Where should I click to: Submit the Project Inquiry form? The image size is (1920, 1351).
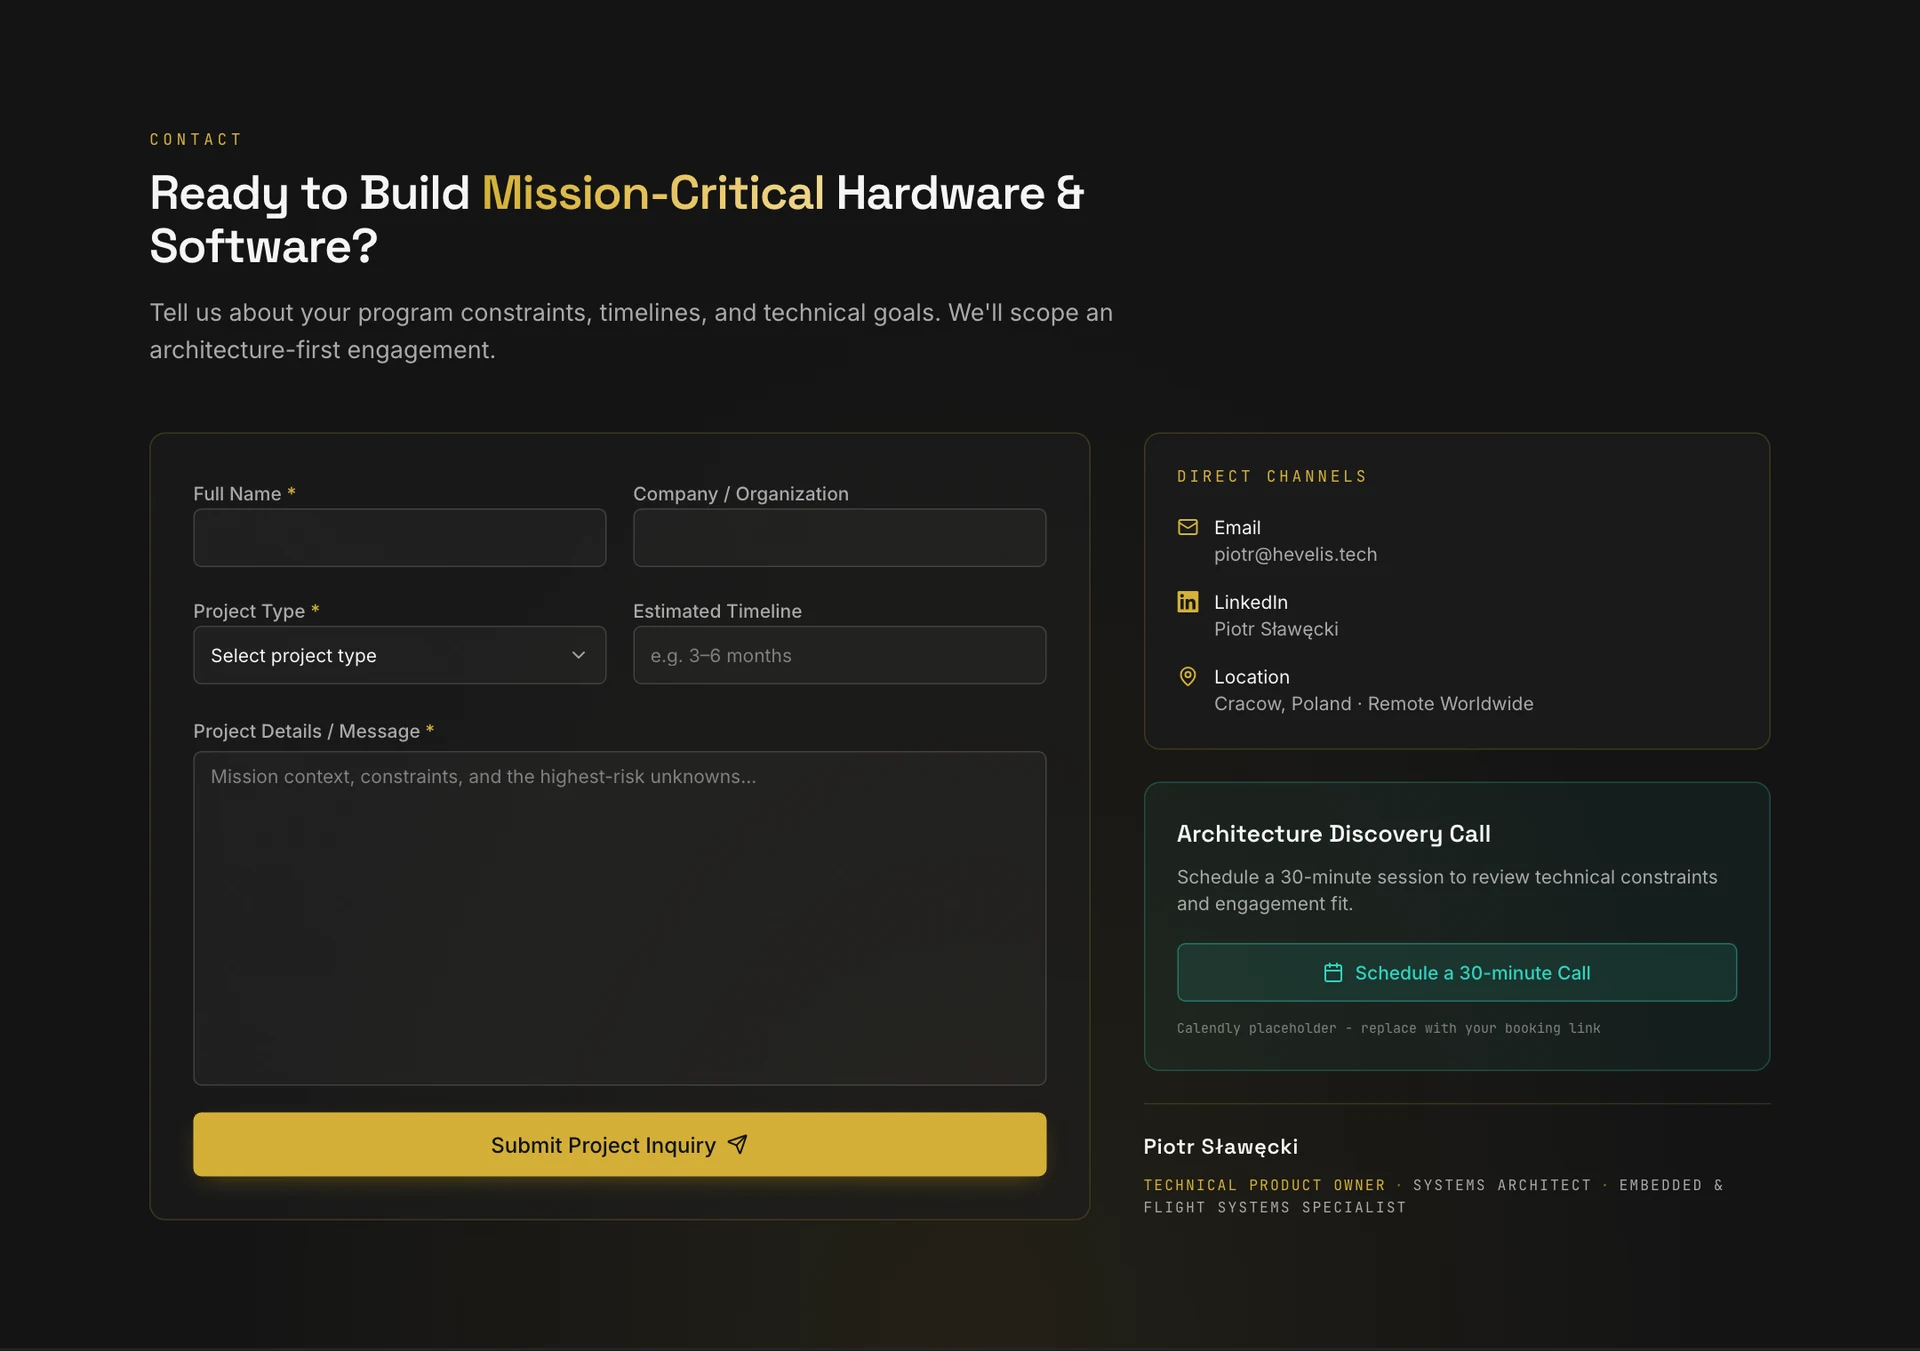click(x=619, y=1144)
